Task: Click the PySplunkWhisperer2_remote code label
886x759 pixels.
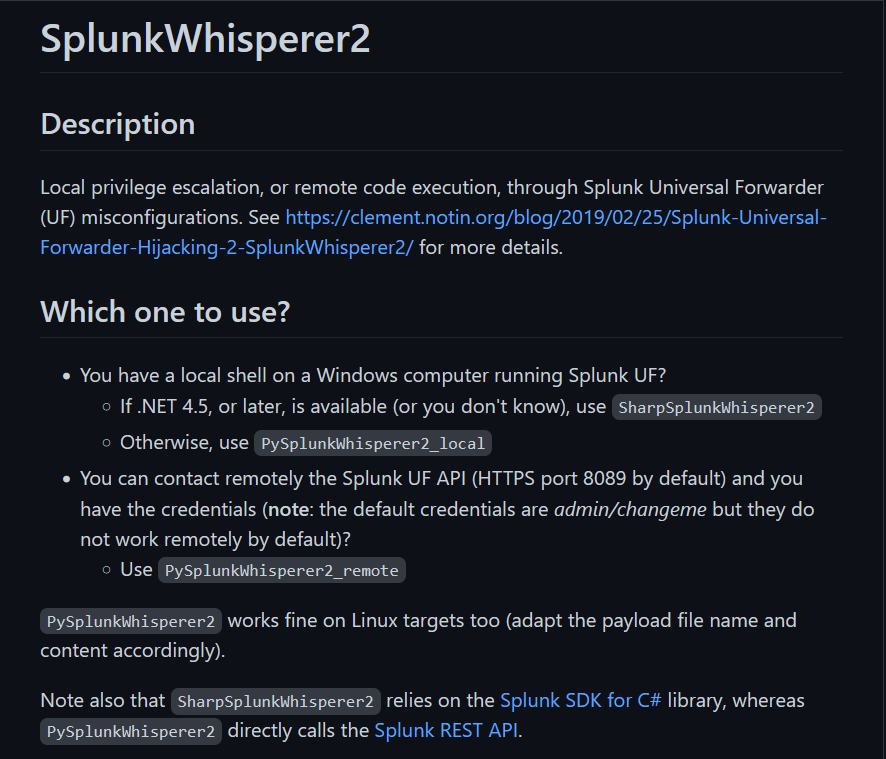Action: pyautogui.click(x=281, y=570)
